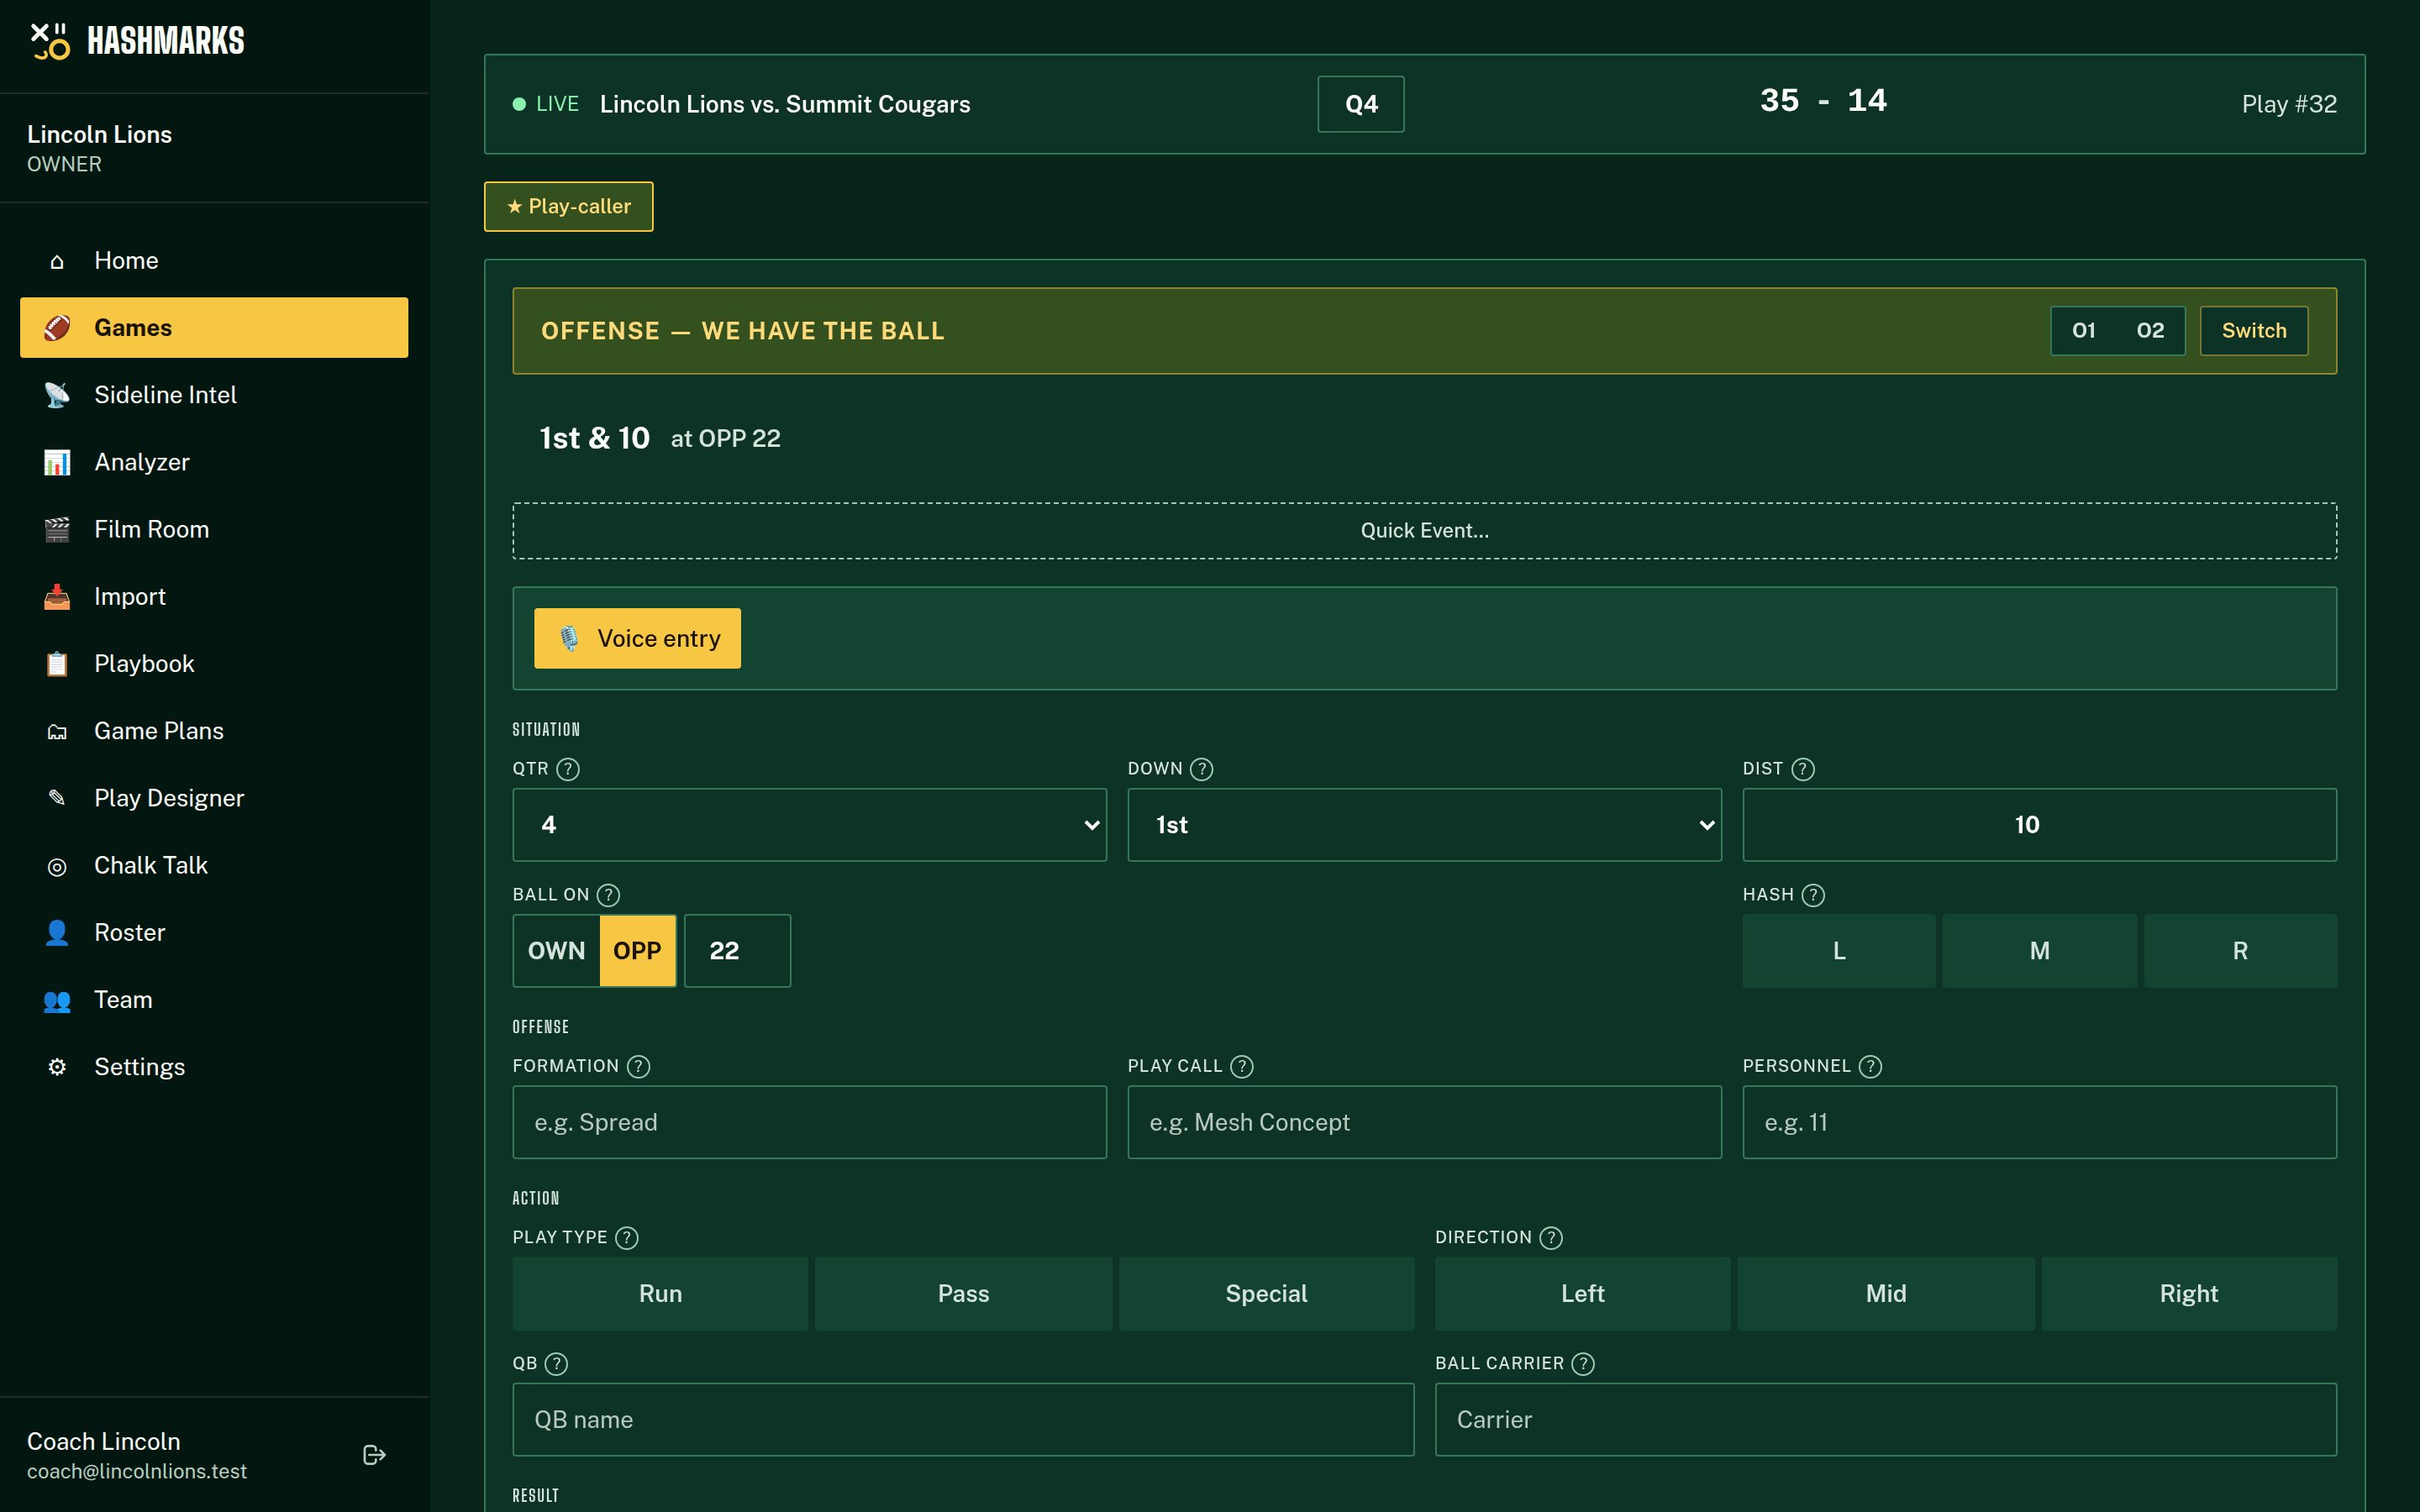Open Sideline Intel in sidebar
Screen dimensions: 2420x1512
click(x=214, y=395)
